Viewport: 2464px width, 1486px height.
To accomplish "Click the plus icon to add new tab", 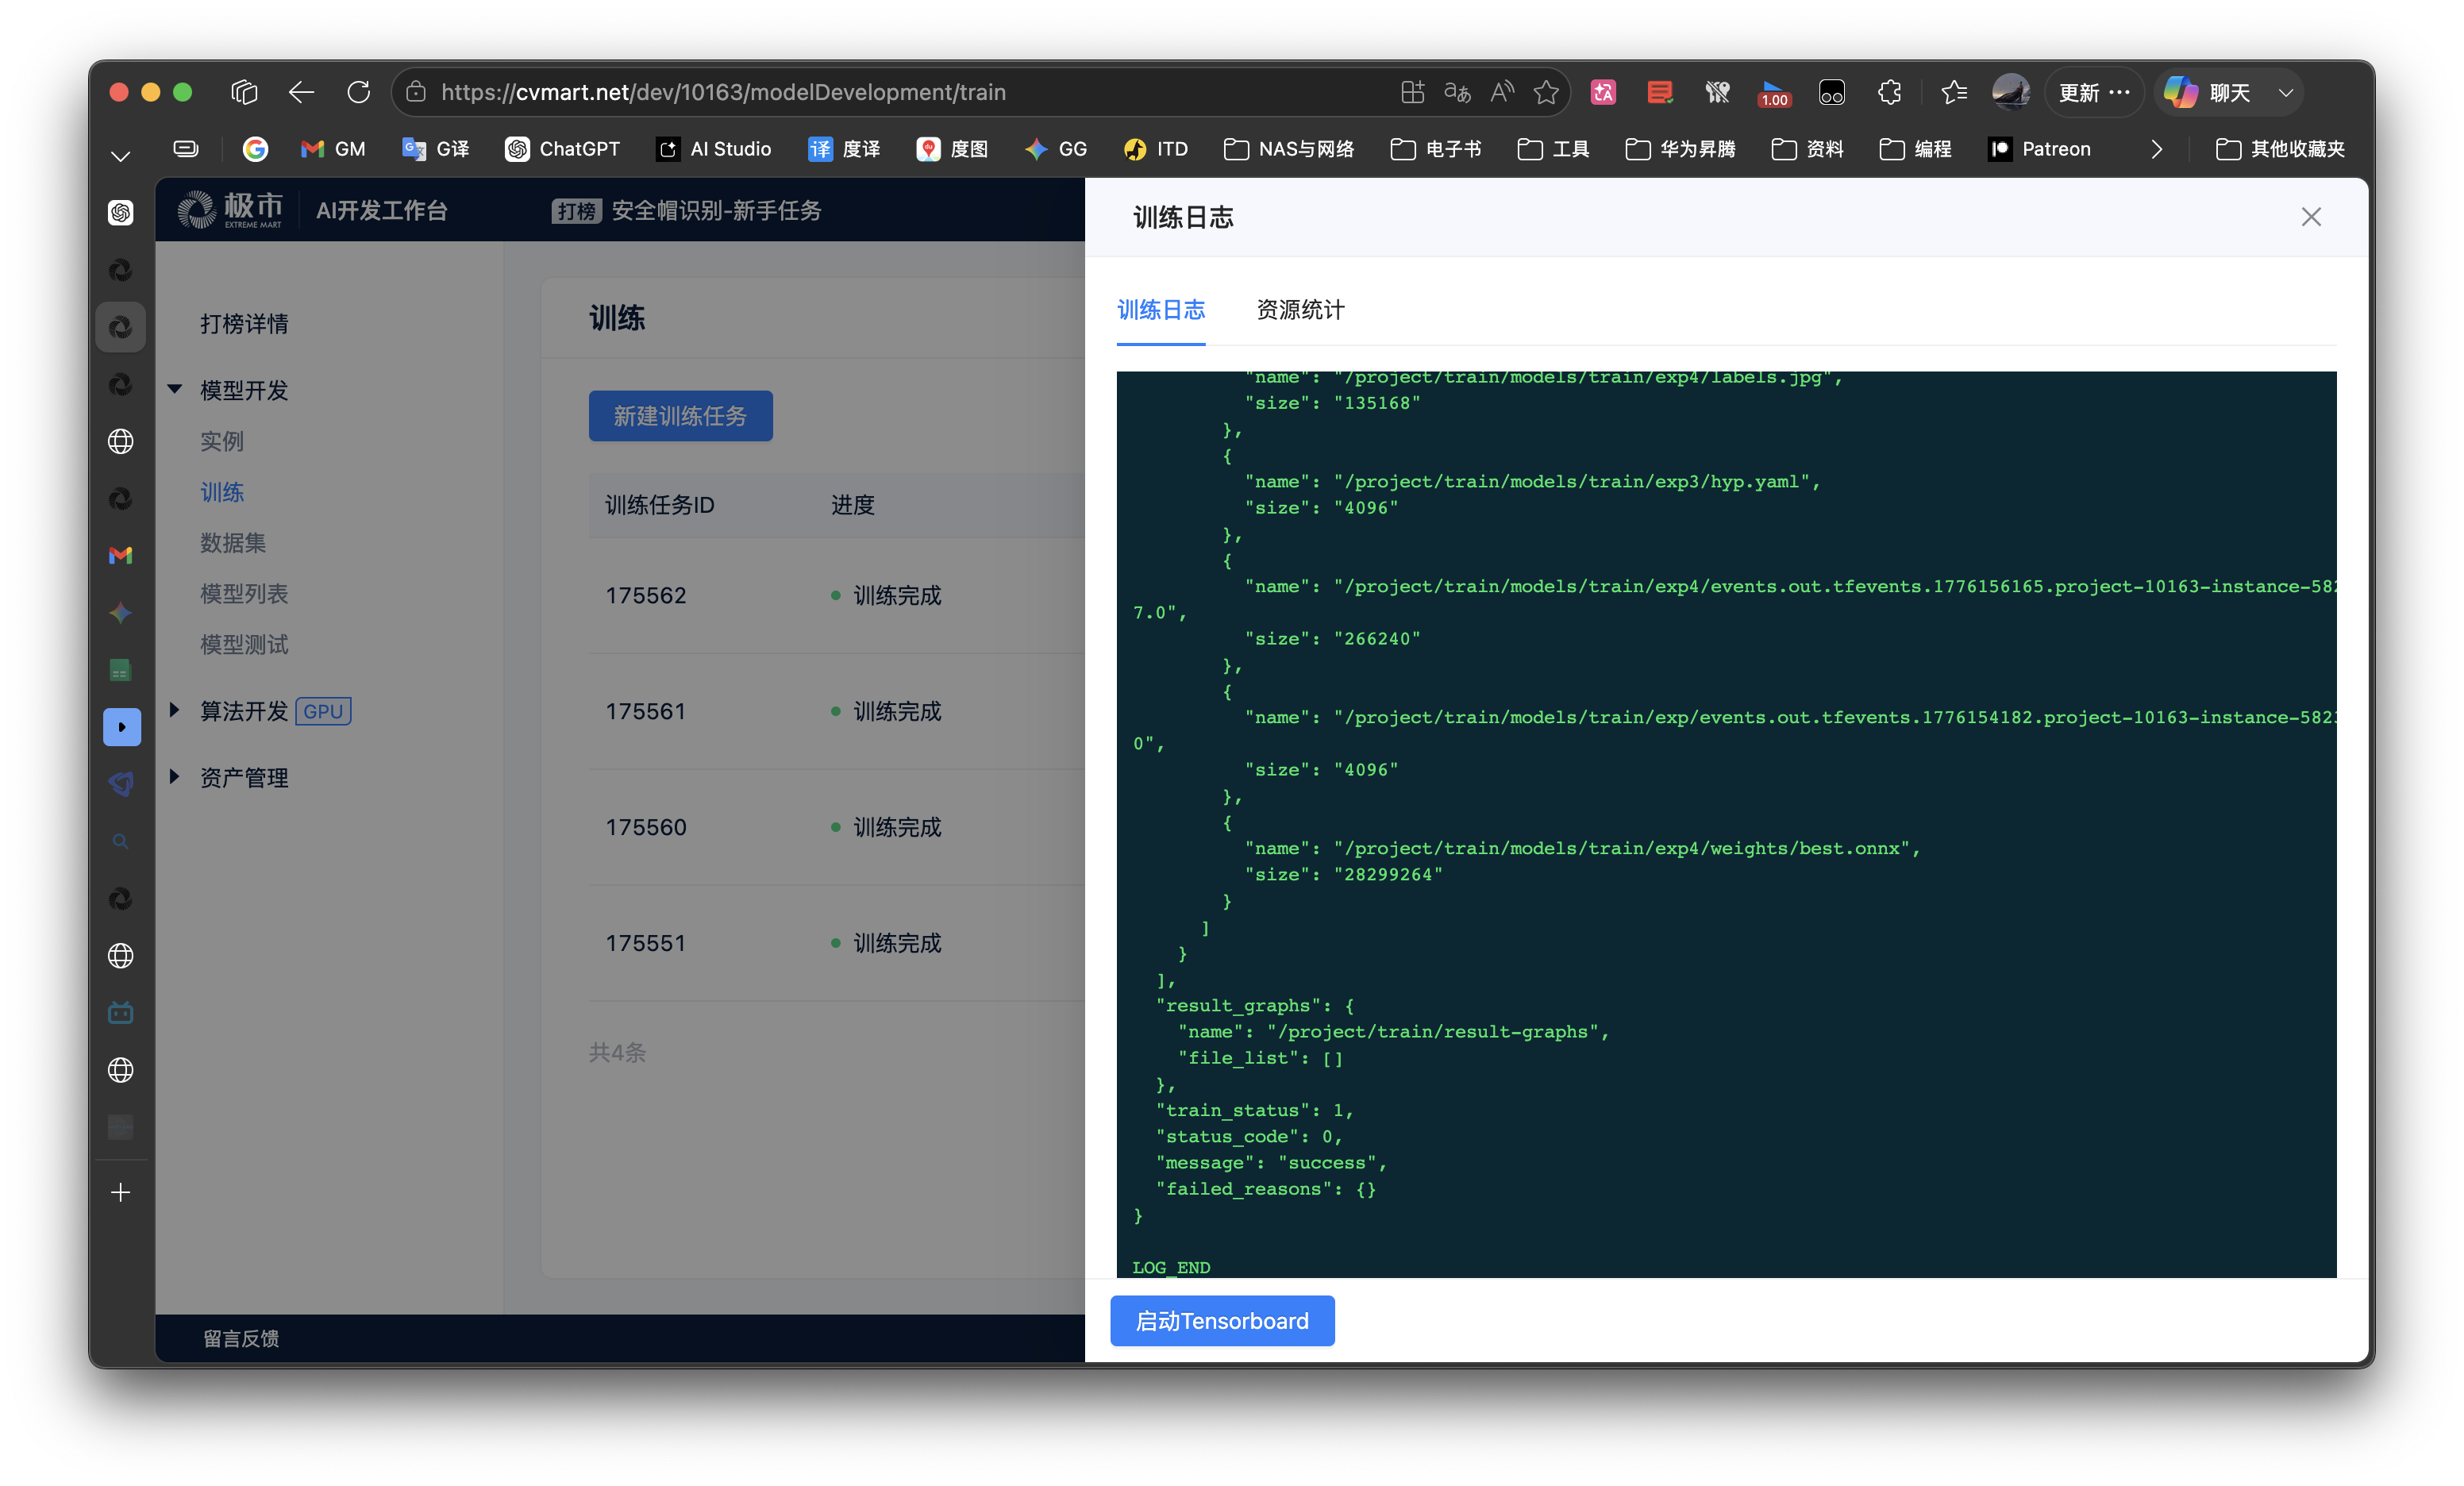I will 121,1192.
